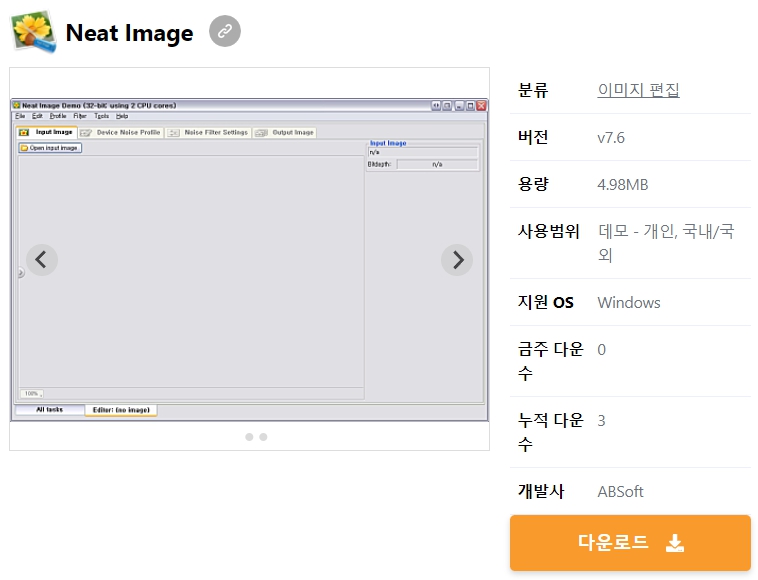Click the orange 다운로드 download button
Image resolution: width=758 pixels, height=580 pixels.
pos(630,543)
